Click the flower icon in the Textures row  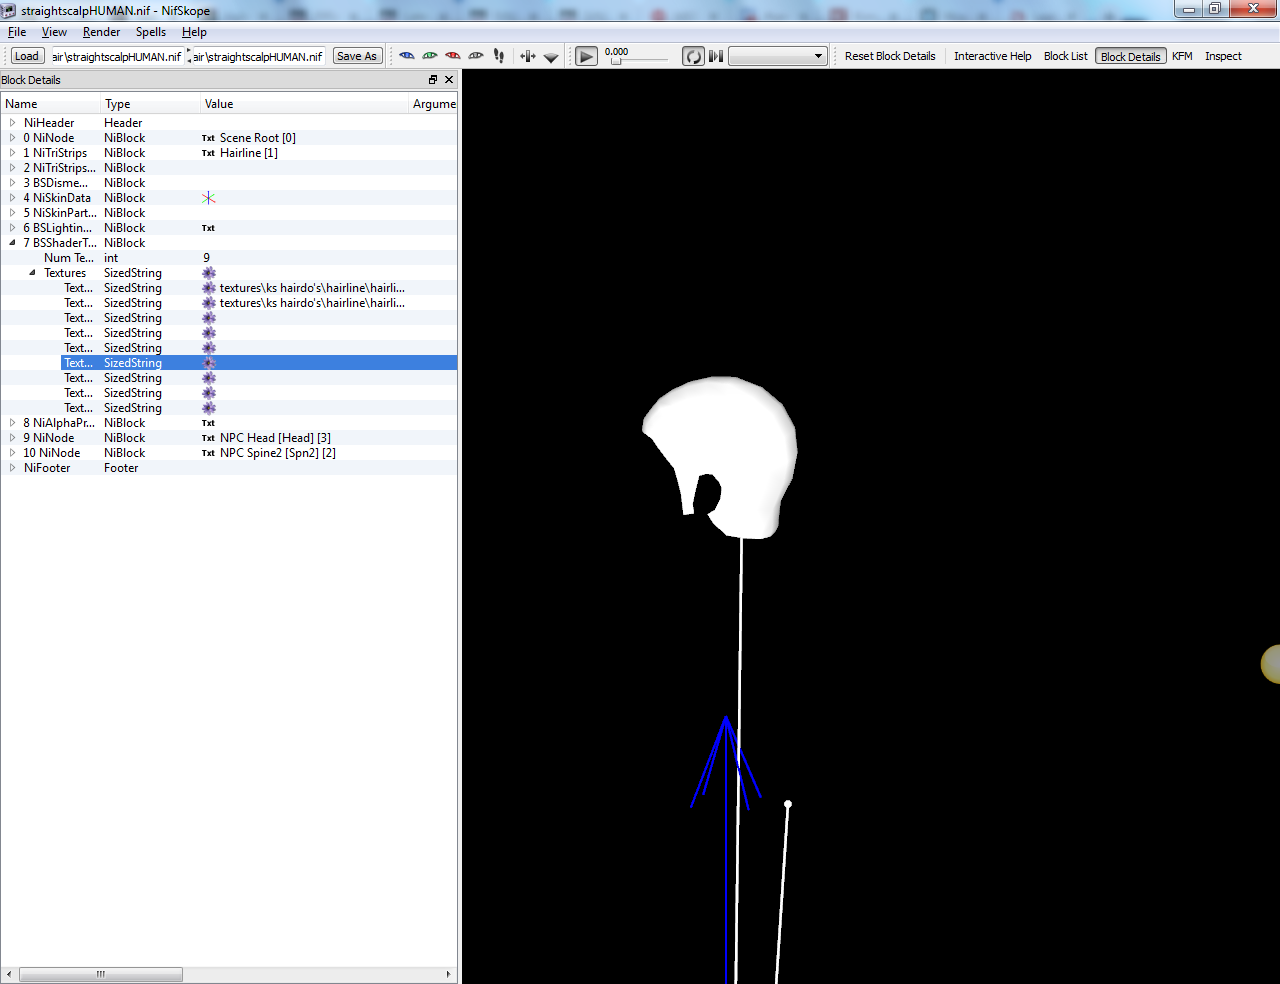209,273
